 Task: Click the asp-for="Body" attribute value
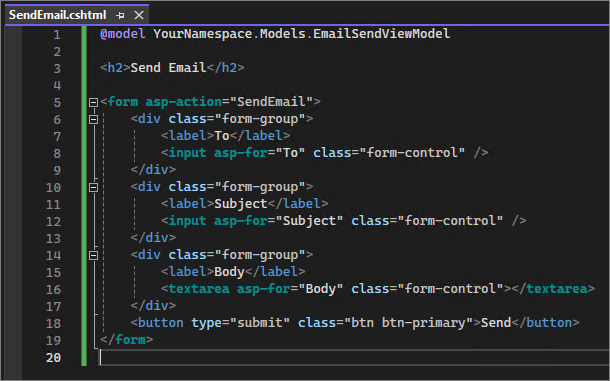pyautogui.click(x=321, y=289)
